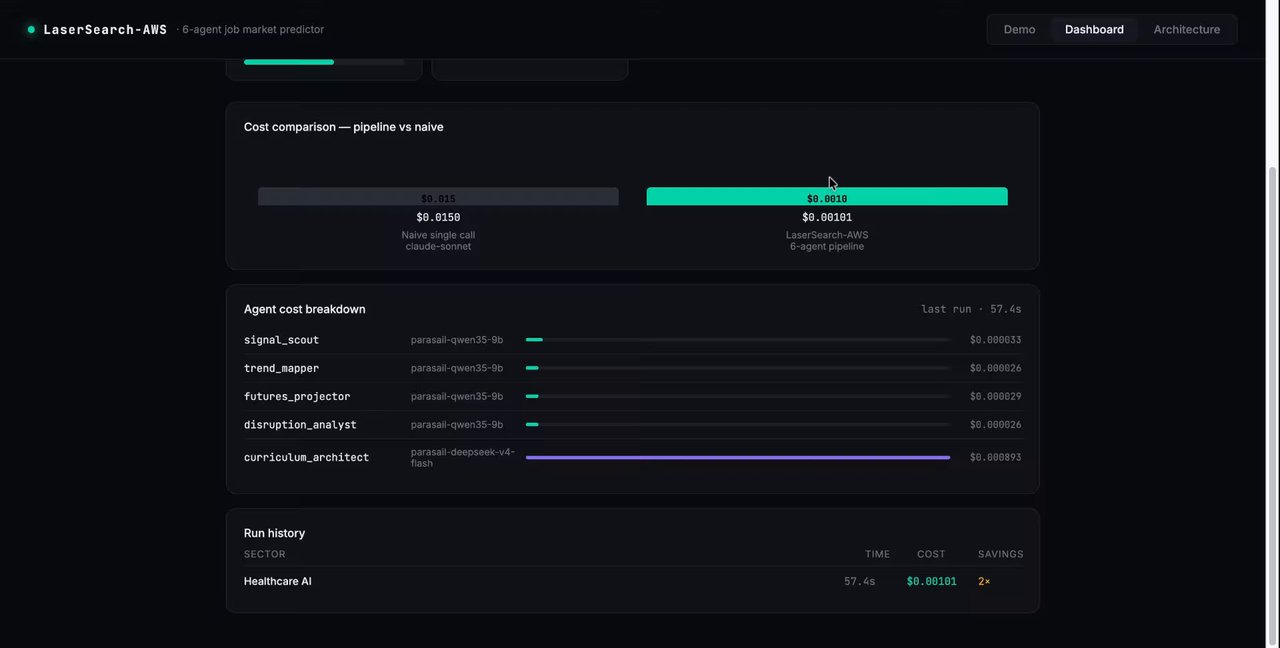Click the signal_scout cost bar
Screen dimensions: 1280x648
[738, 340]
